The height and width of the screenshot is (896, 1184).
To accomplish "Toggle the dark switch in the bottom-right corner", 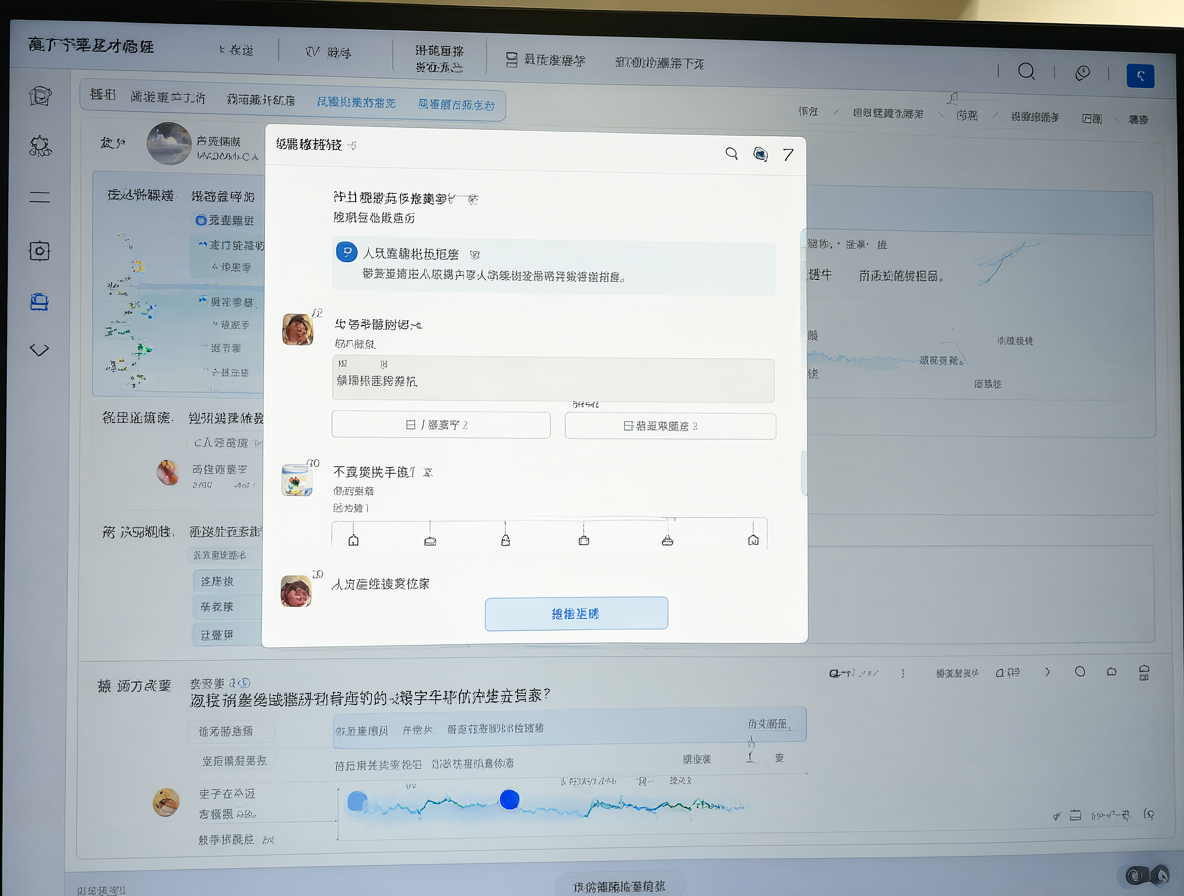I will pyautogui.click(x=1147, y=875).
